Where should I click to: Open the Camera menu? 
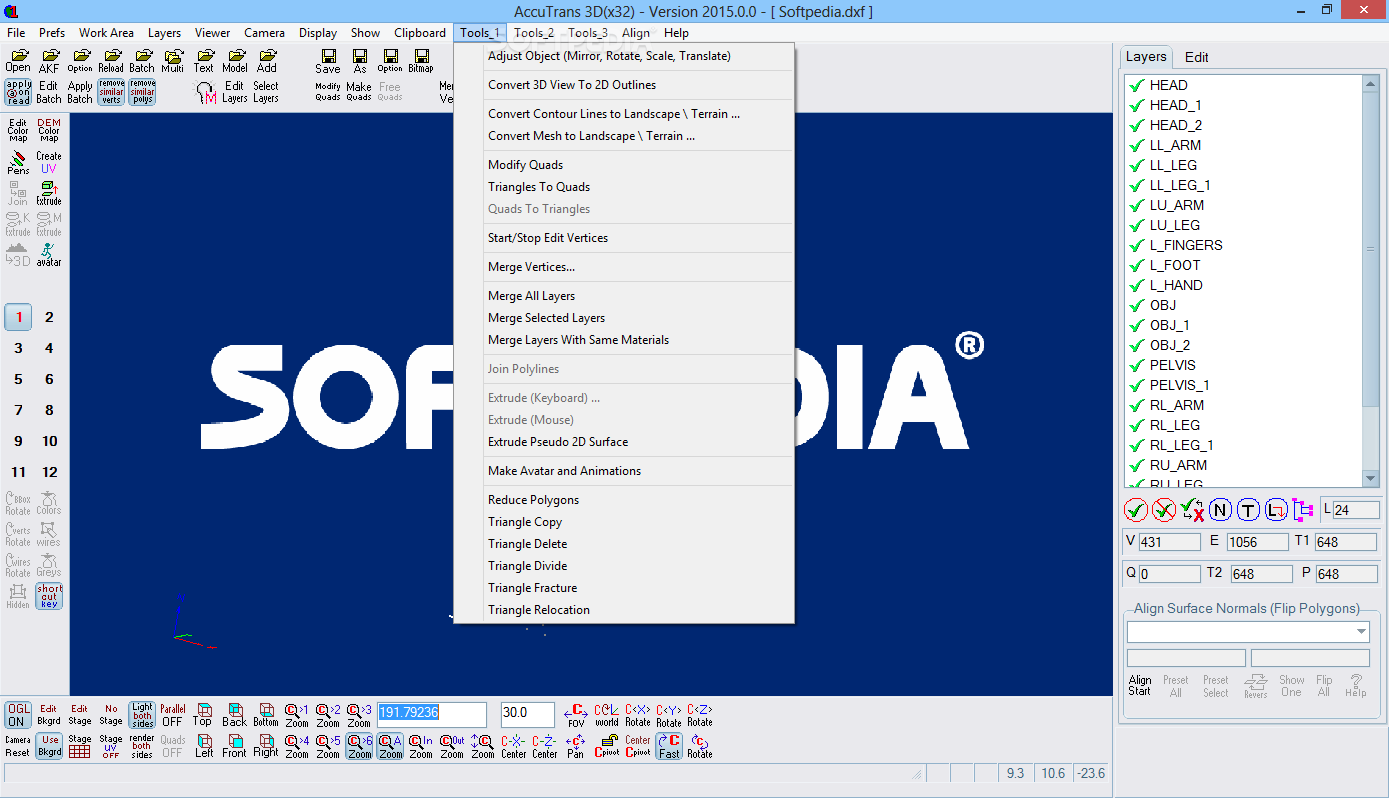[264, 33]
